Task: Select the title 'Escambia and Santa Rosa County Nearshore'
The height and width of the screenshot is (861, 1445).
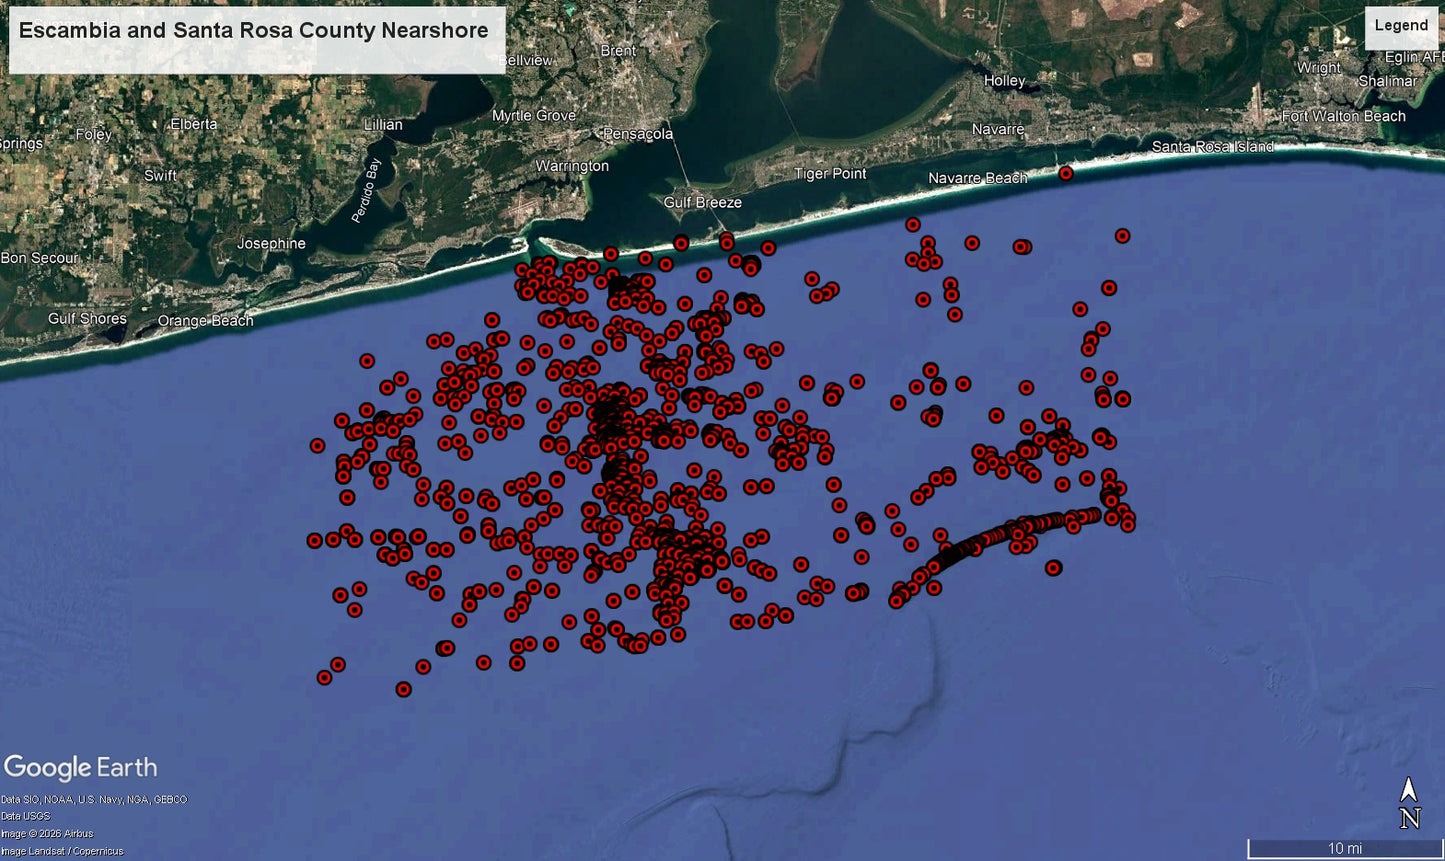Action: click(254, 30)
